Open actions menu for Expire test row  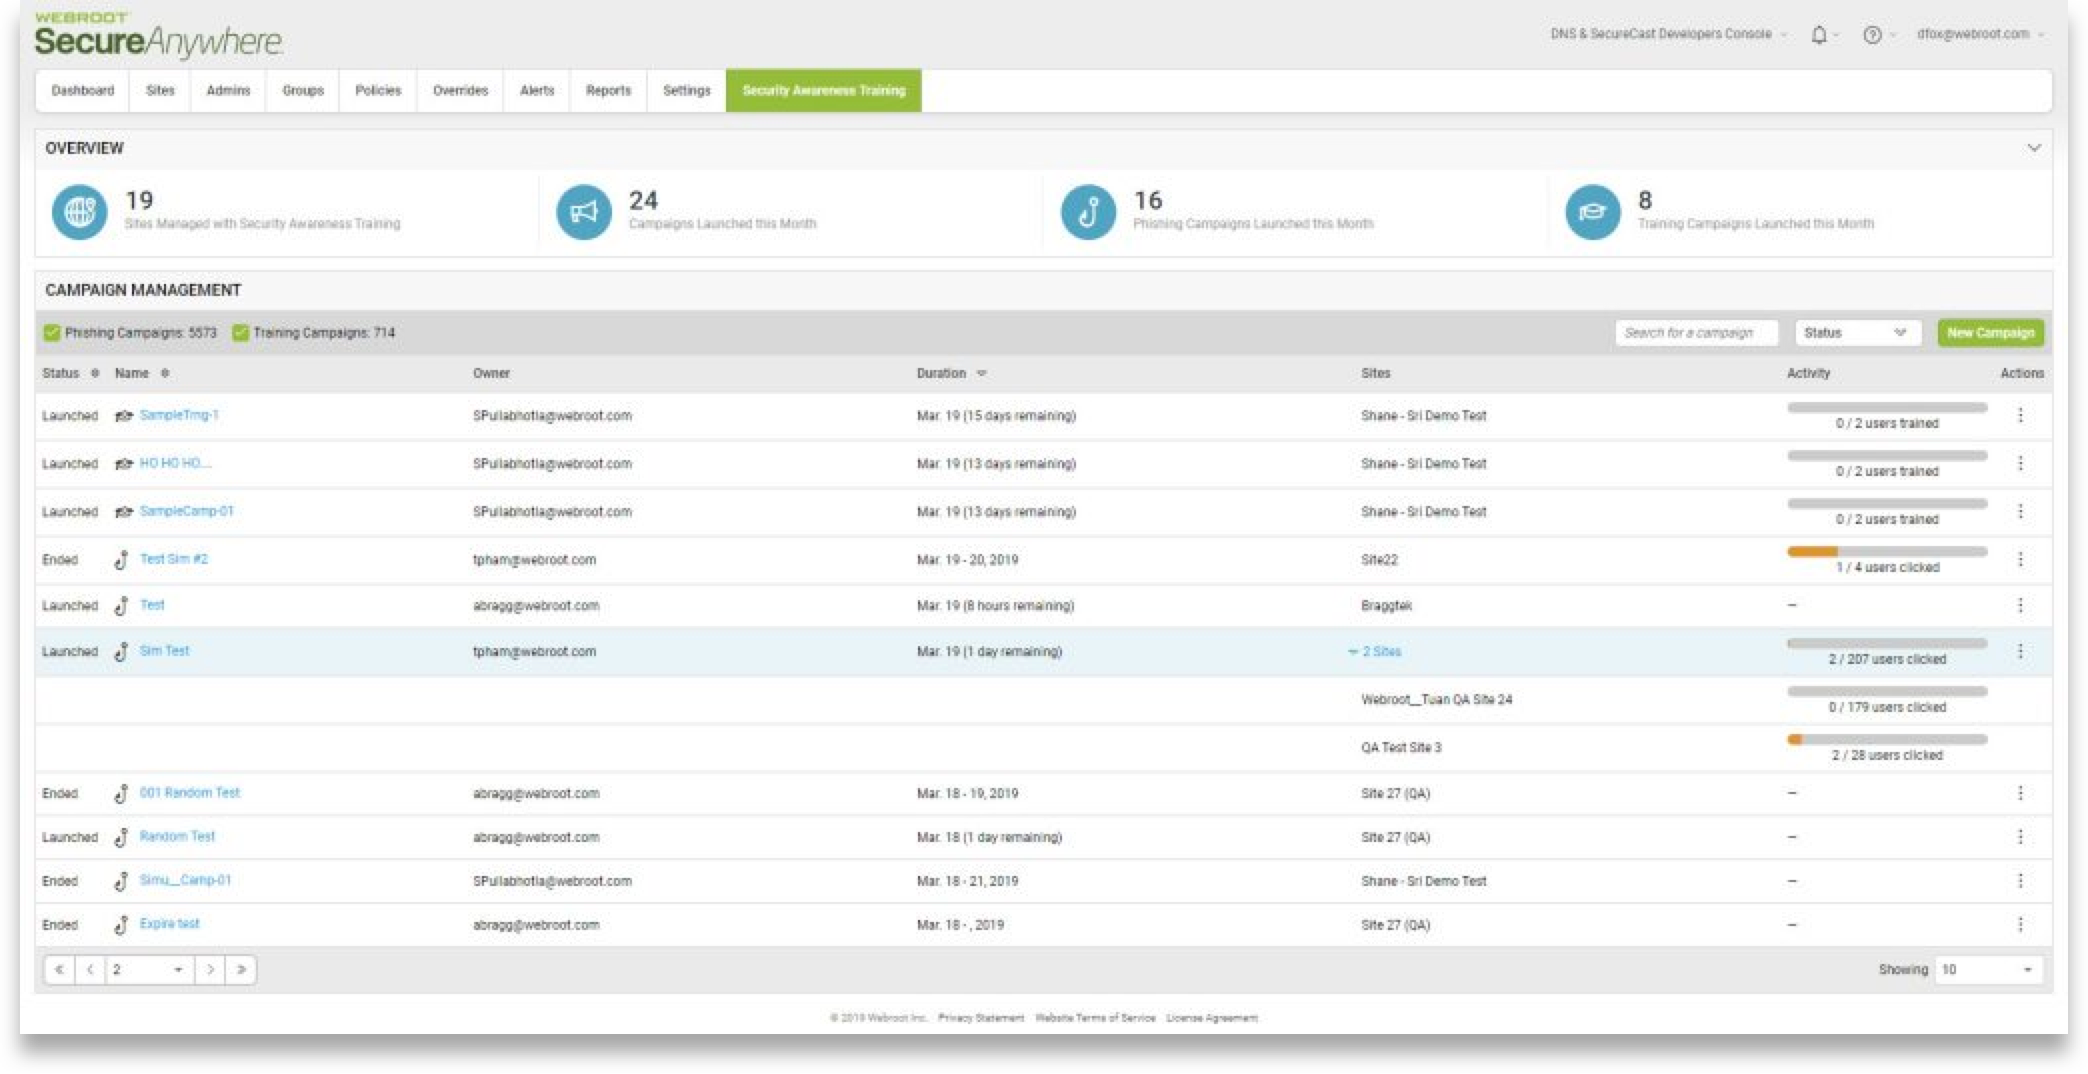click(2020, 925)
